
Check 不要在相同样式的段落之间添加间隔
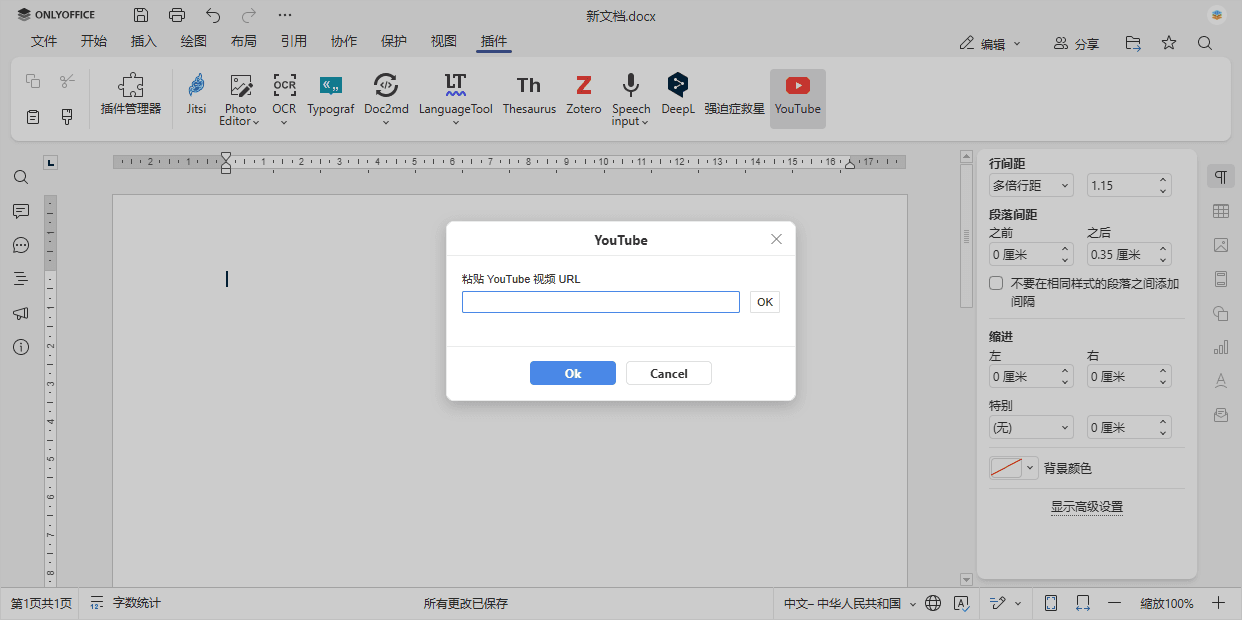995,282
